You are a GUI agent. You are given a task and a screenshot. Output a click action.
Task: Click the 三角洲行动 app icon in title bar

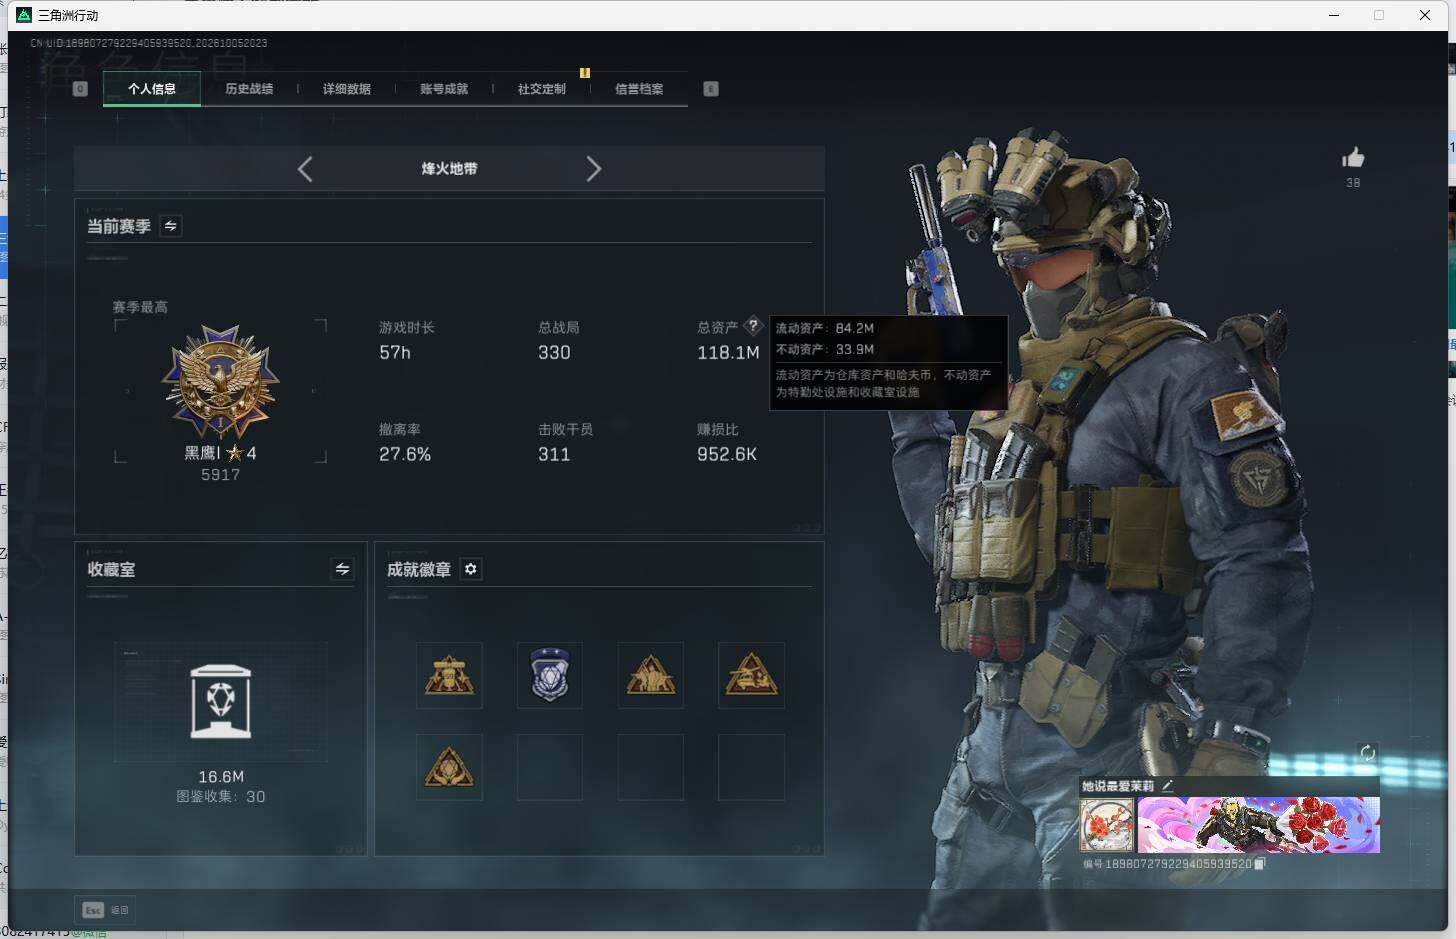pos(24,15)
